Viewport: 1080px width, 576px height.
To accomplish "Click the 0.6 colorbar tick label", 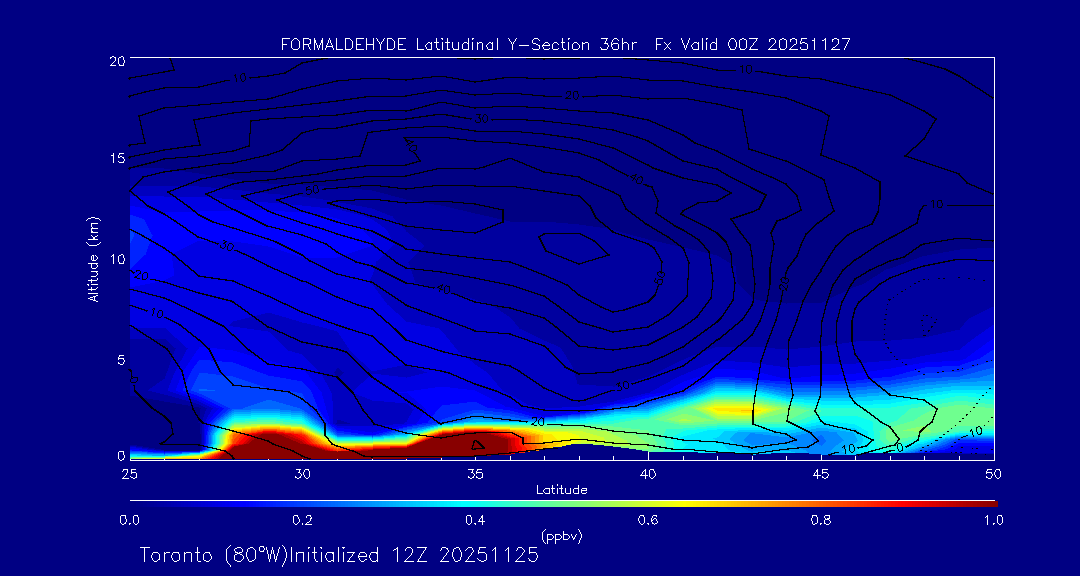I will [x=648, y=520].
